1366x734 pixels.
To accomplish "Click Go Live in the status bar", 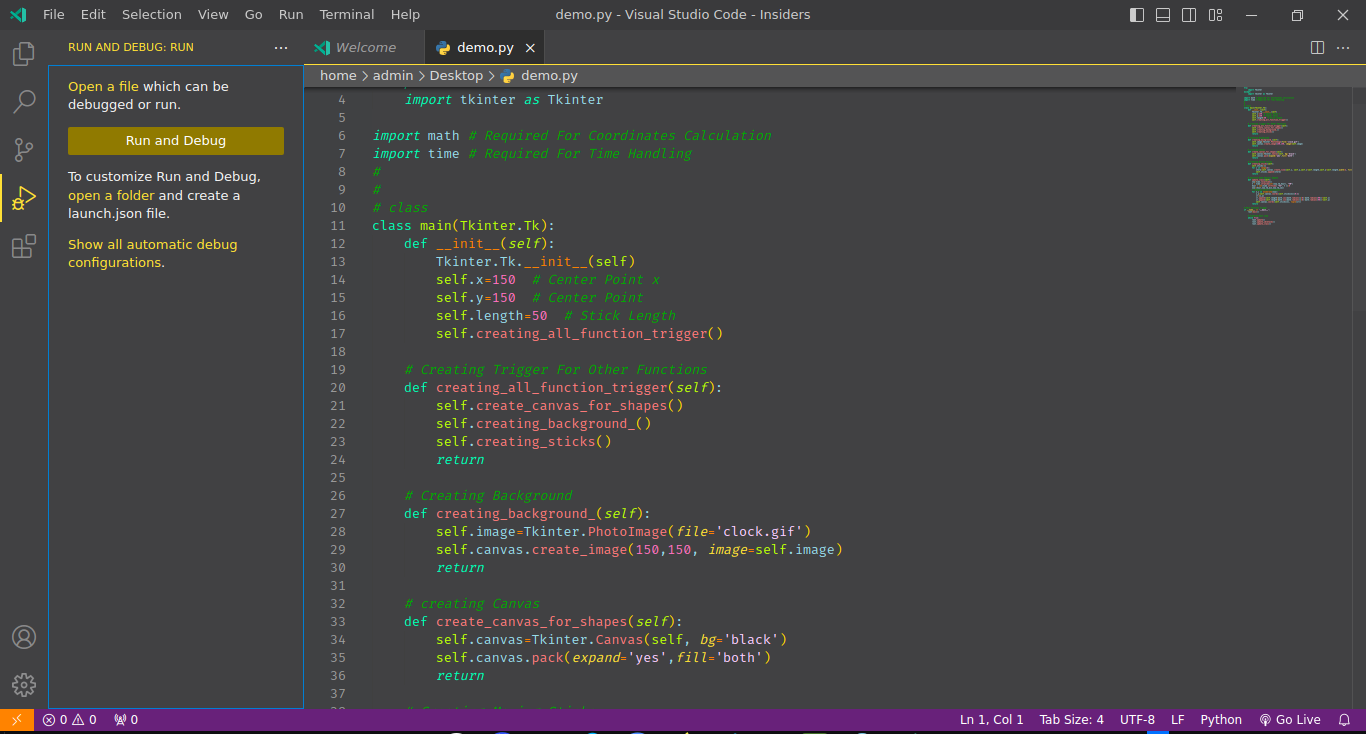I will pos(1290,720).
